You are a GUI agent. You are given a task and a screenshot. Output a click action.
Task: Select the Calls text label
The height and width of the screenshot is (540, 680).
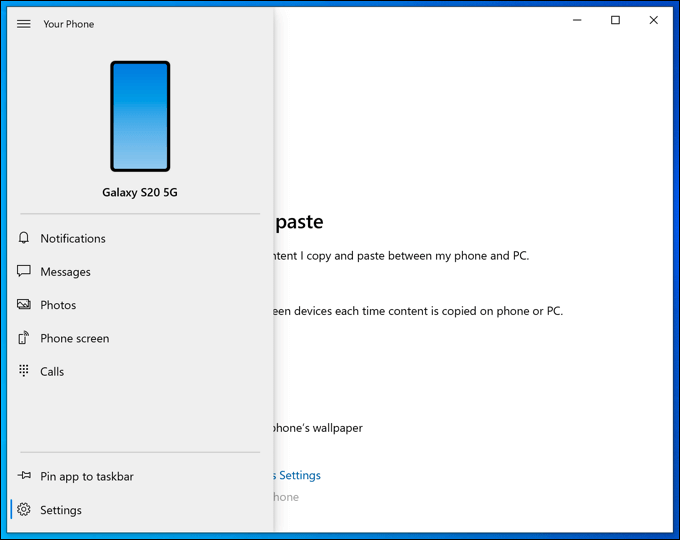52,371
